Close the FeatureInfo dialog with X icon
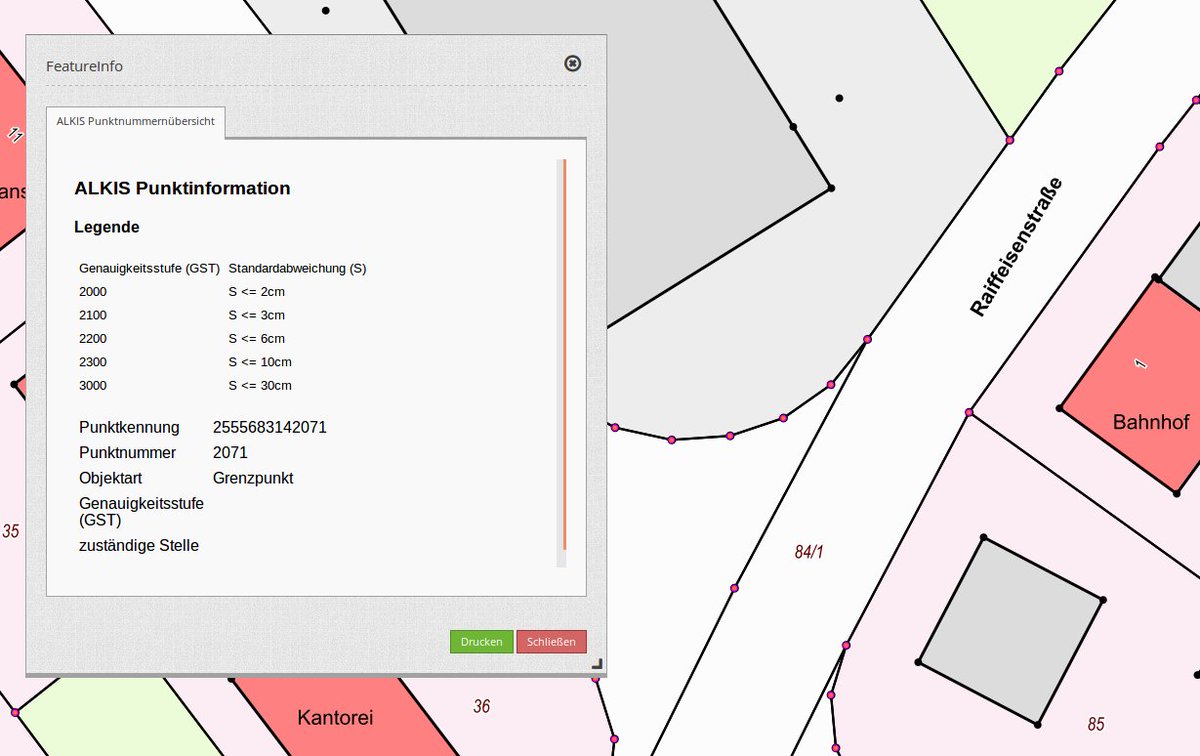The width and height of the screenshot is (1200, 756). coord(573,64)
